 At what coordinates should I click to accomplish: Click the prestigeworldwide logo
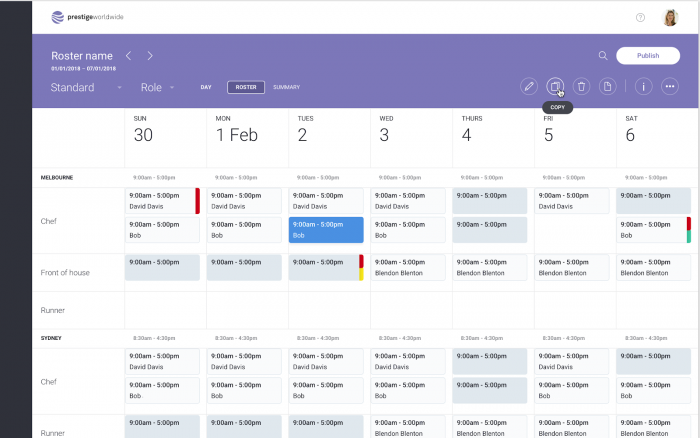point(88,17)
